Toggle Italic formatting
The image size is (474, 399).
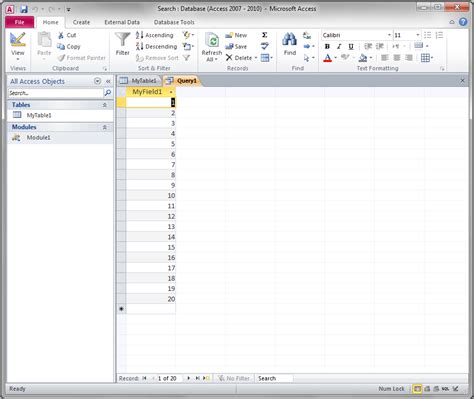tap(339, 46)
